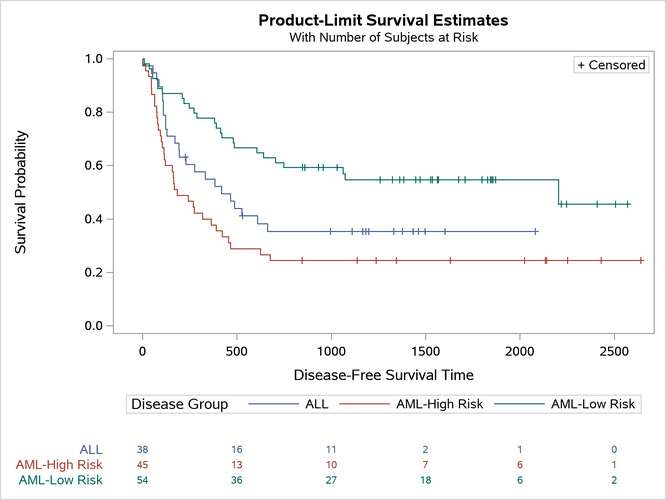Select the at-risk count 45 for AML-High Risk
This screenshot has width=666, height=500.
pos(143,465)
